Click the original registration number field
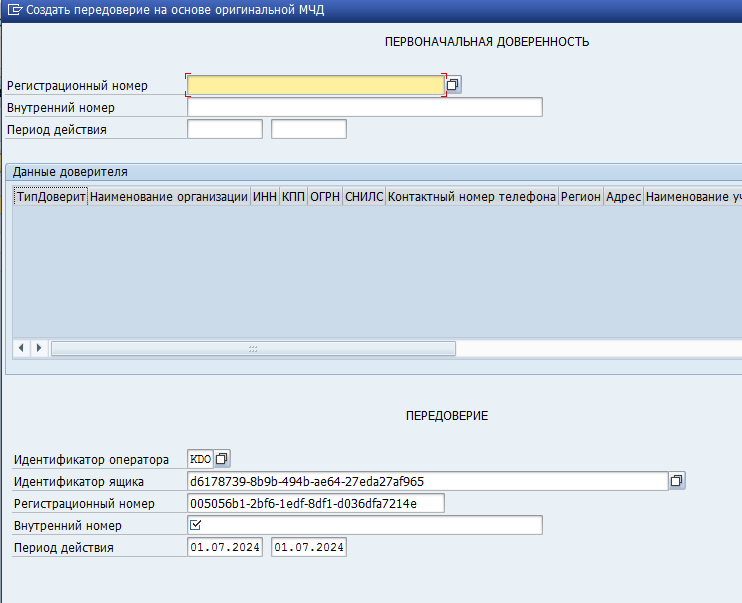742x603 pixels. [x=315, y=86]
